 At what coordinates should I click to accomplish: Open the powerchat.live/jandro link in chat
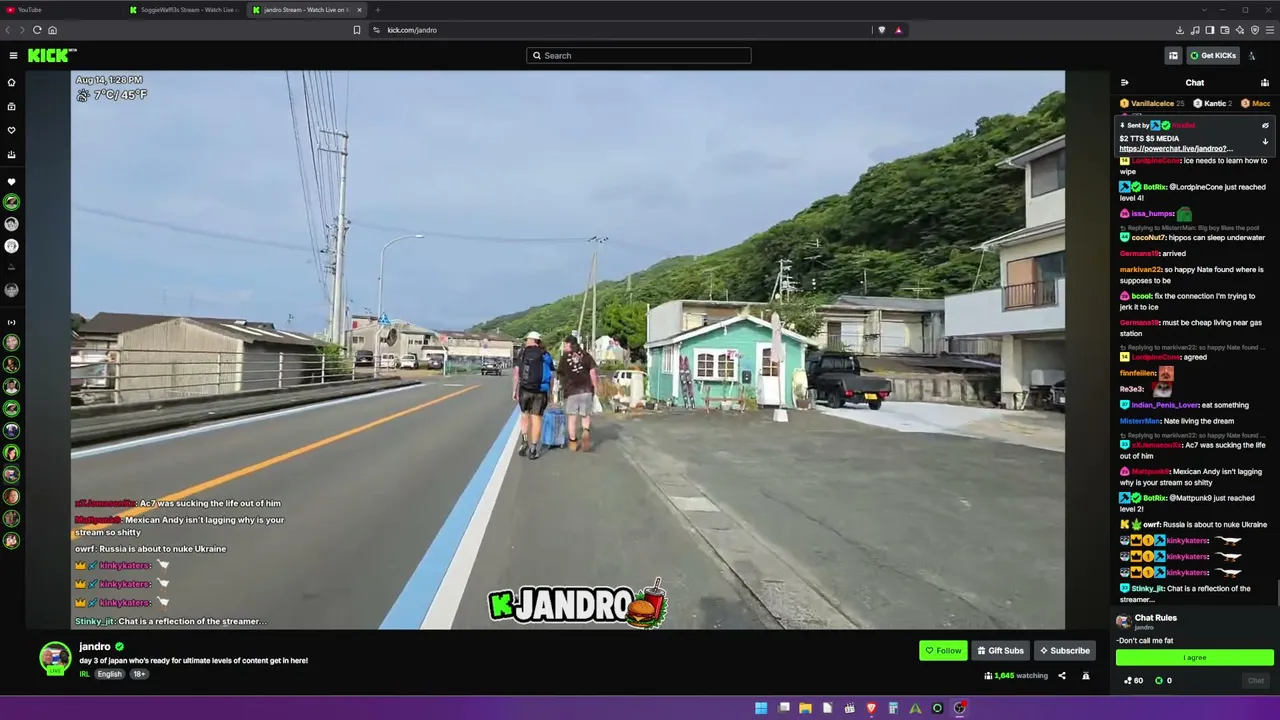[1176, 149]
